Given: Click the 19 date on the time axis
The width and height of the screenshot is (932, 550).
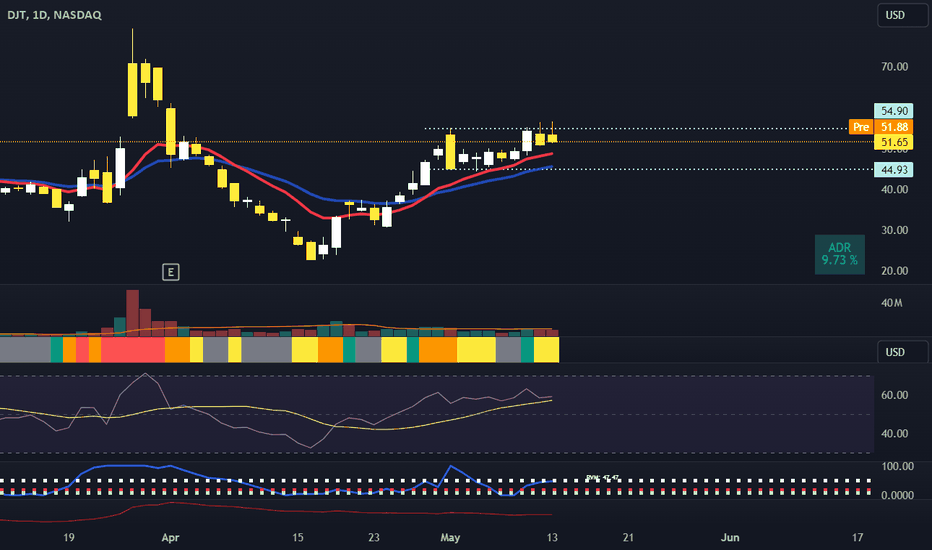Looking at the screenshot, I should pyautogui.click(x=69, y=538).
